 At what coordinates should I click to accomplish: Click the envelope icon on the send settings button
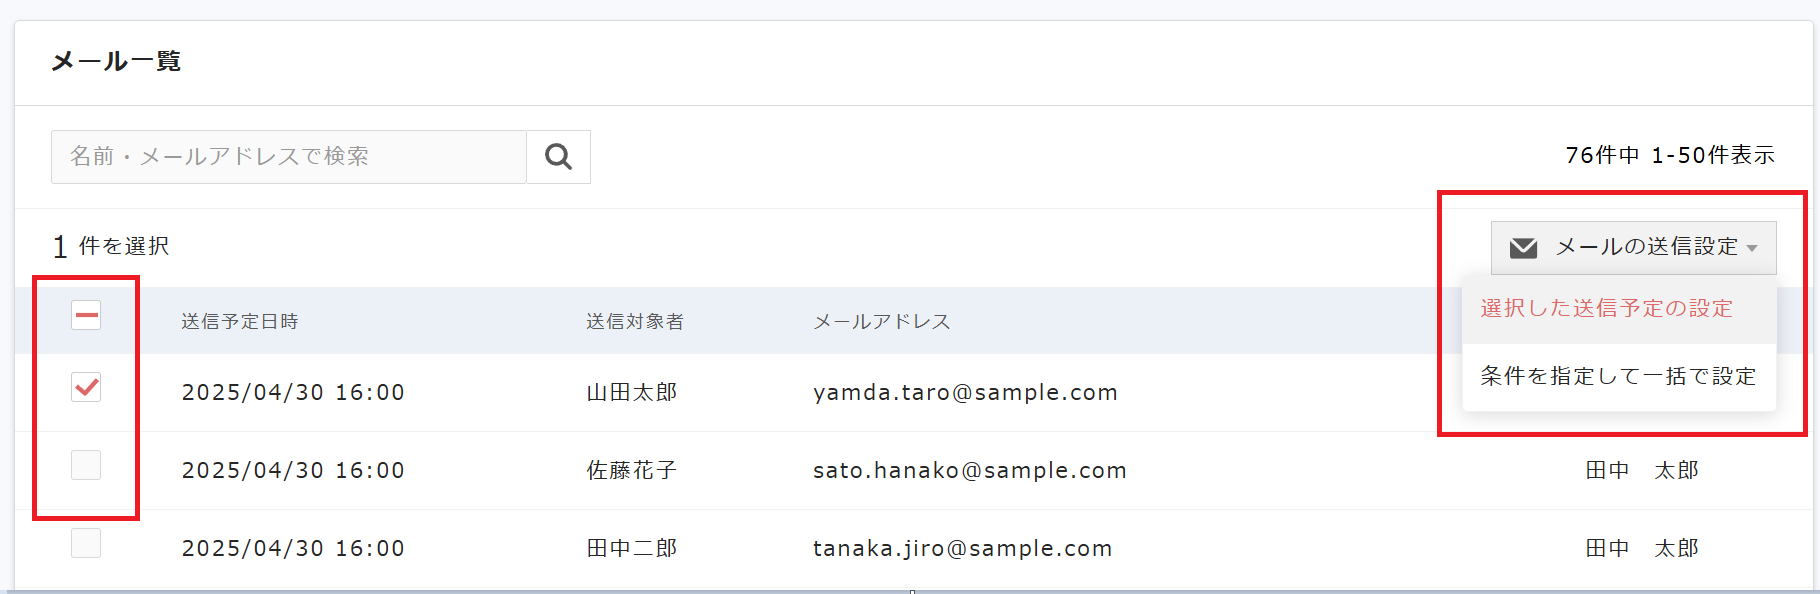click(x=1523, y=248)
